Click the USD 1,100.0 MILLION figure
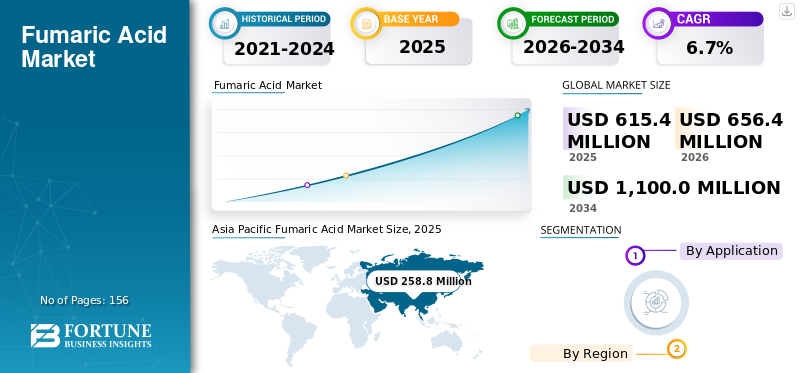800x373 pixels. pyautogui.click(x=673, y=187)
